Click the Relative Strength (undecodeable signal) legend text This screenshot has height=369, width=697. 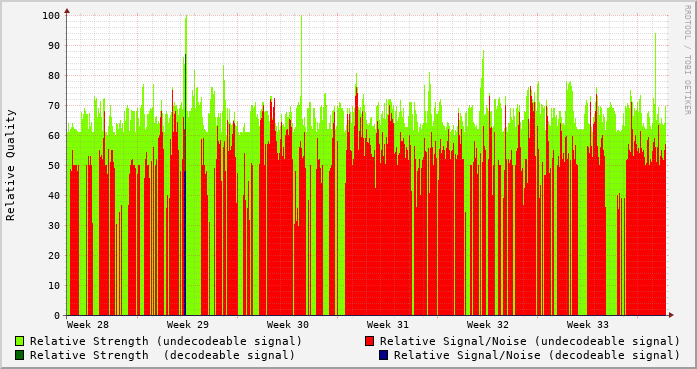(166, 341)
